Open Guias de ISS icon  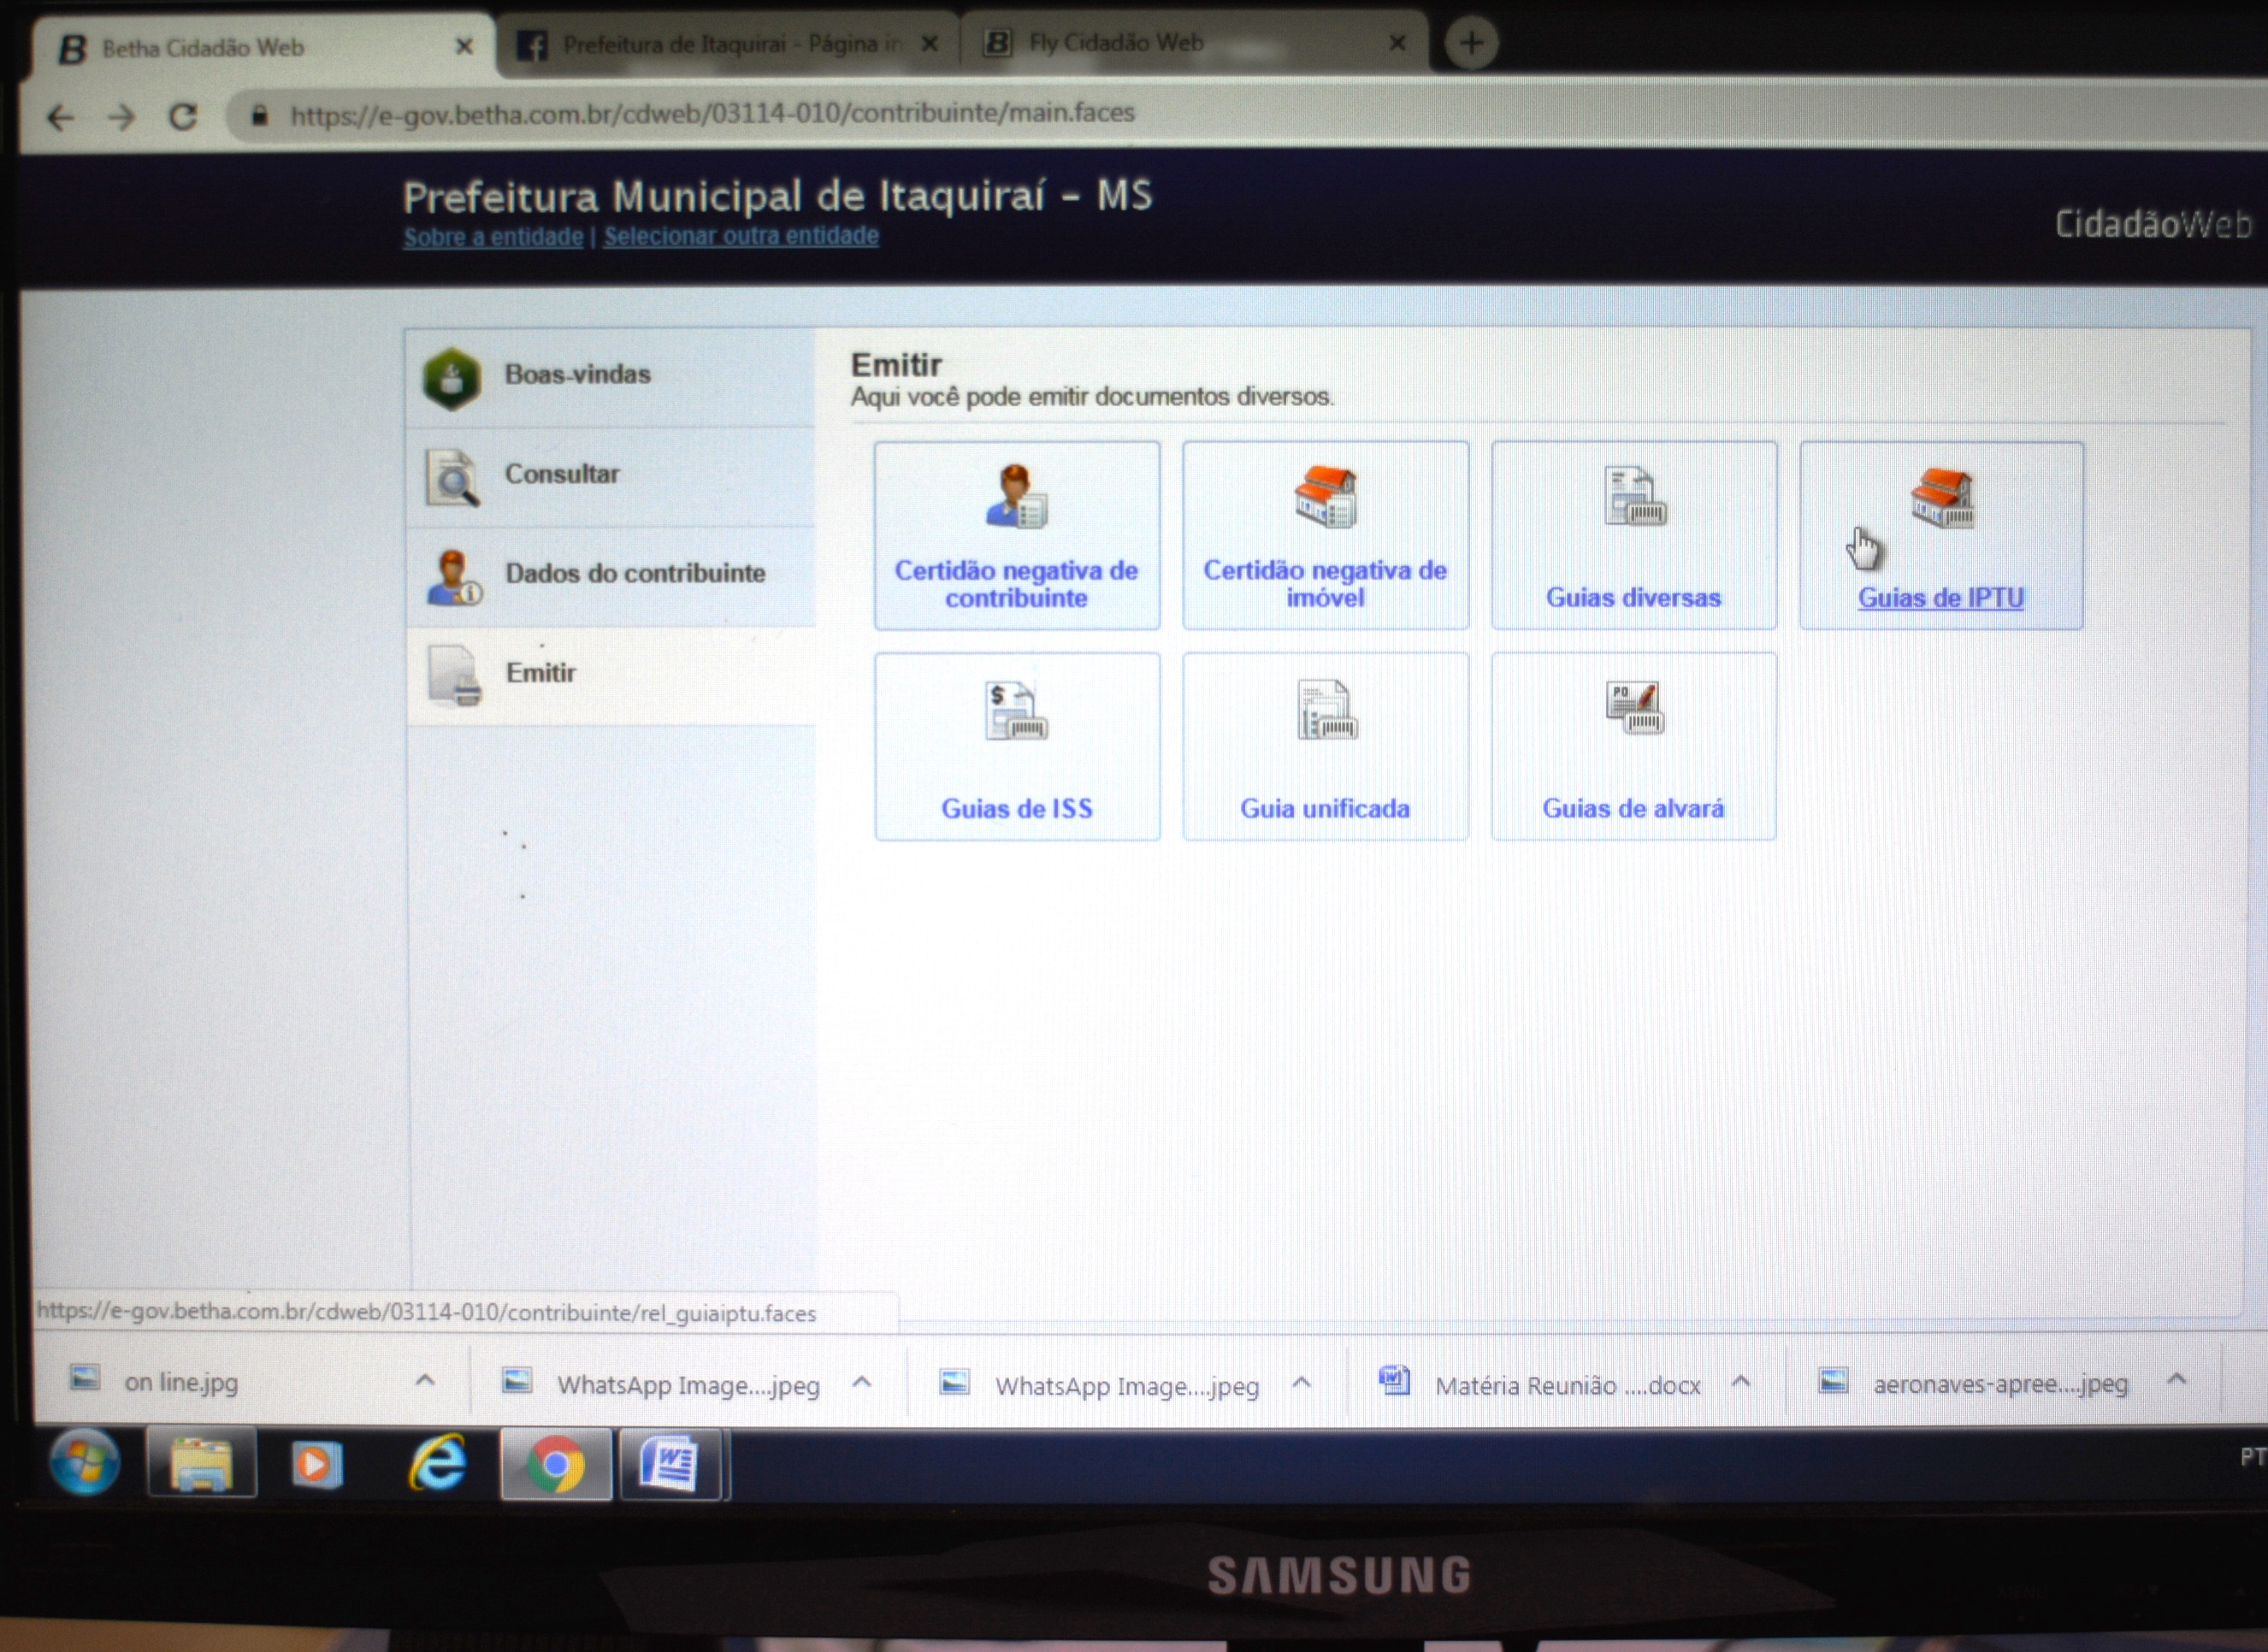click(1016, 710)
